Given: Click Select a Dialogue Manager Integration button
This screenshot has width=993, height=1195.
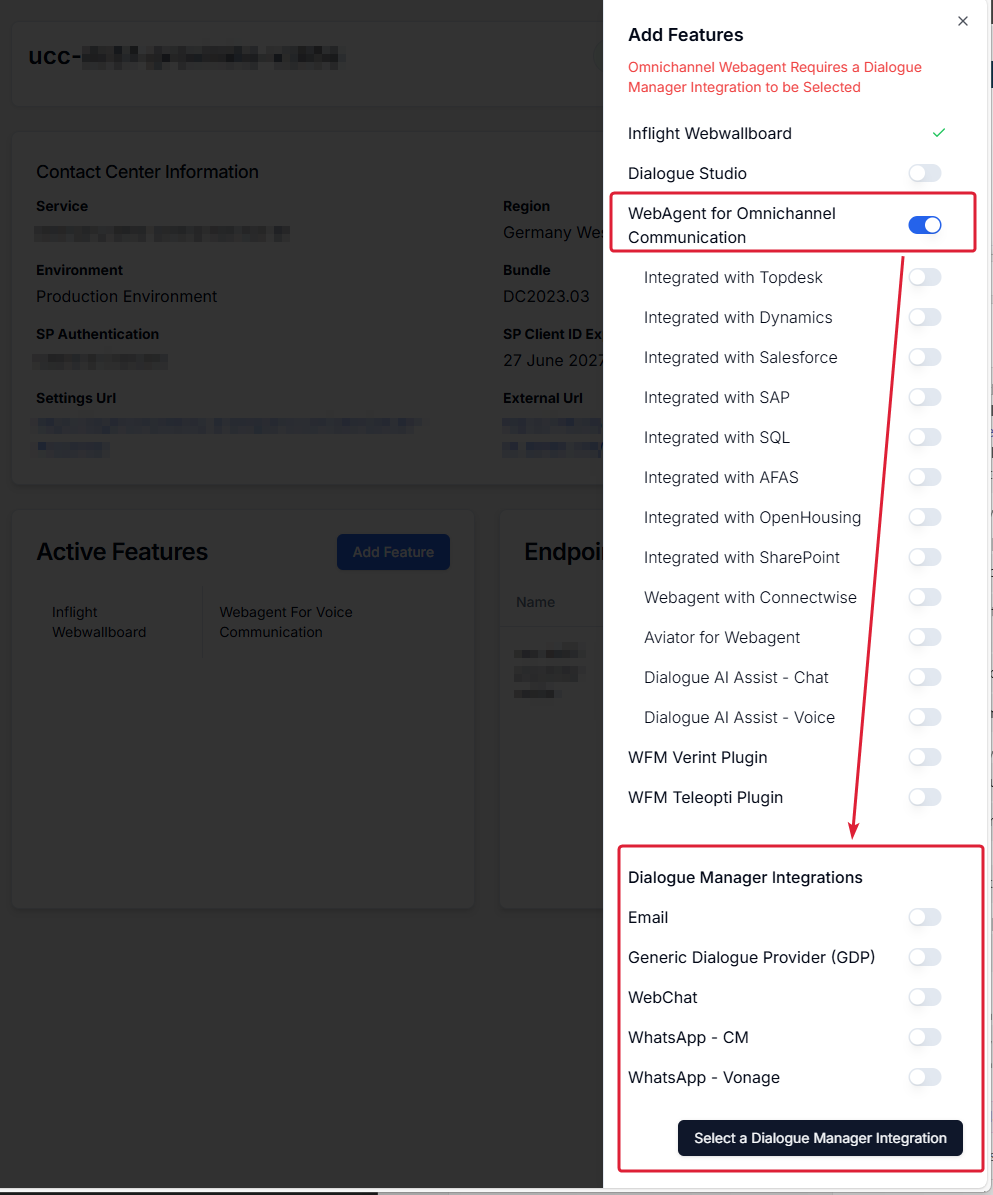Looking at the screenshot, I should pyautogui.click(x=820, y=1138).
